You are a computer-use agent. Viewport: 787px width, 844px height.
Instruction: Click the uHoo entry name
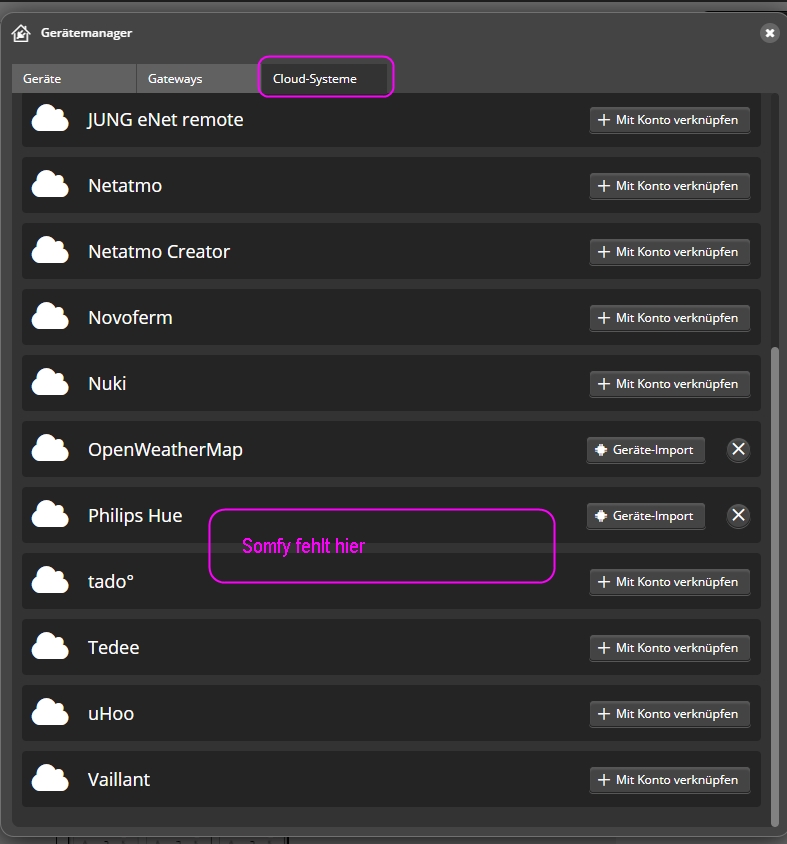click(x=111, y=714)
